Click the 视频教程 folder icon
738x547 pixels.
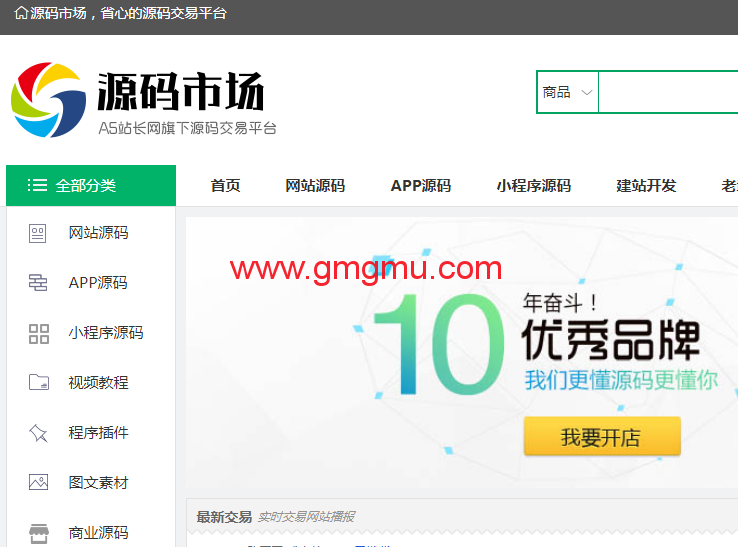(39, 382)
